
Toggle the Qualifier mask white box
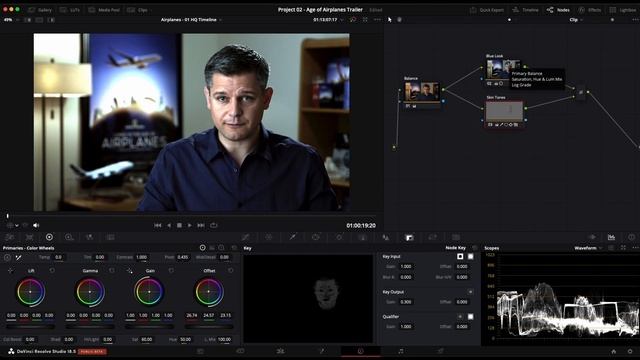[470, 317]
